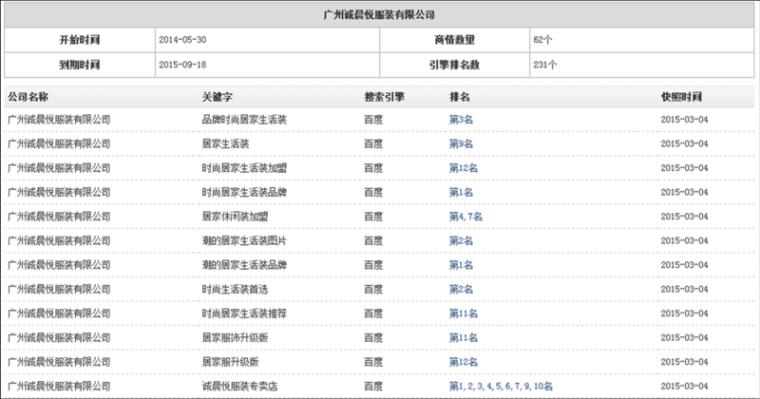Screen dimensions: 760x399
Task: Select the keyword 时尚居家生活装加盟
Action: click(244, 168)
